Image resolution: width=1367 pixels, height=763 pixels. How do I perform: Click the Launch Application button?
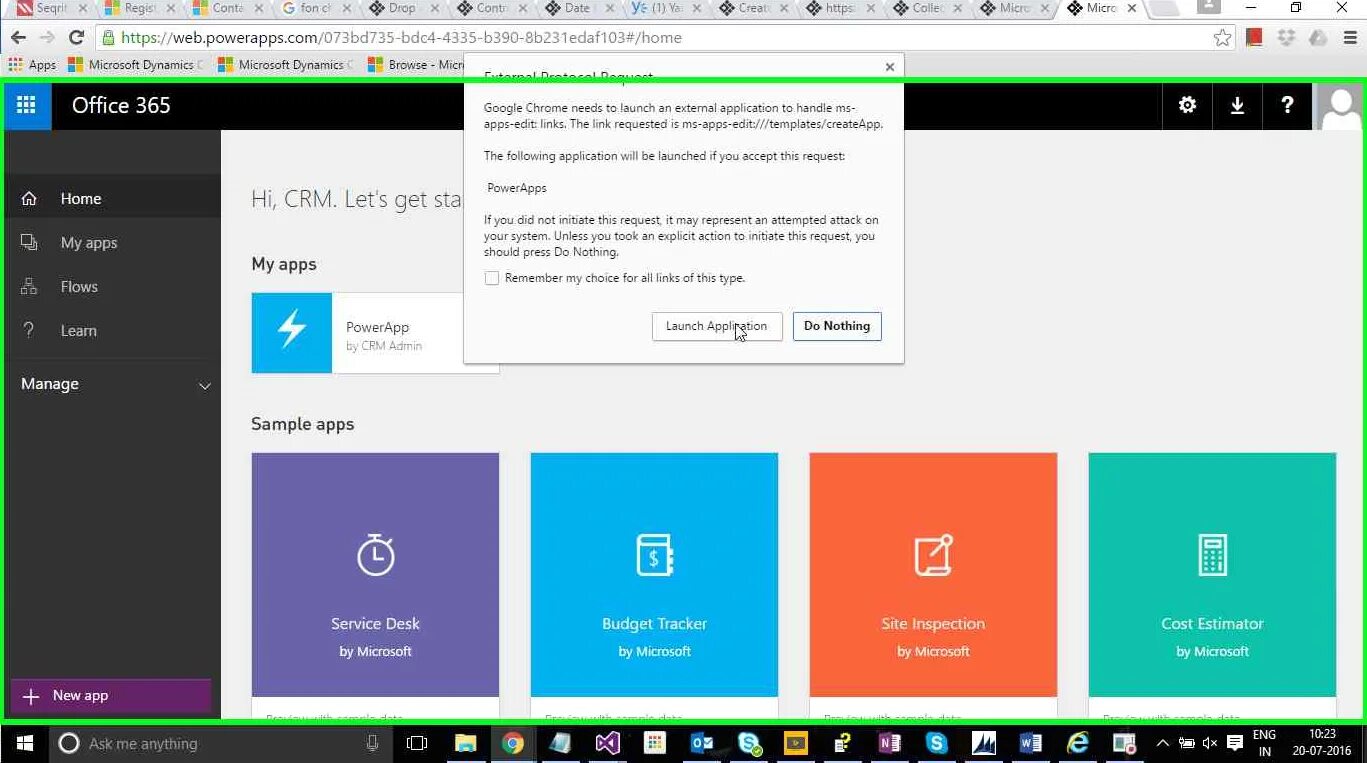pos(717,326)
